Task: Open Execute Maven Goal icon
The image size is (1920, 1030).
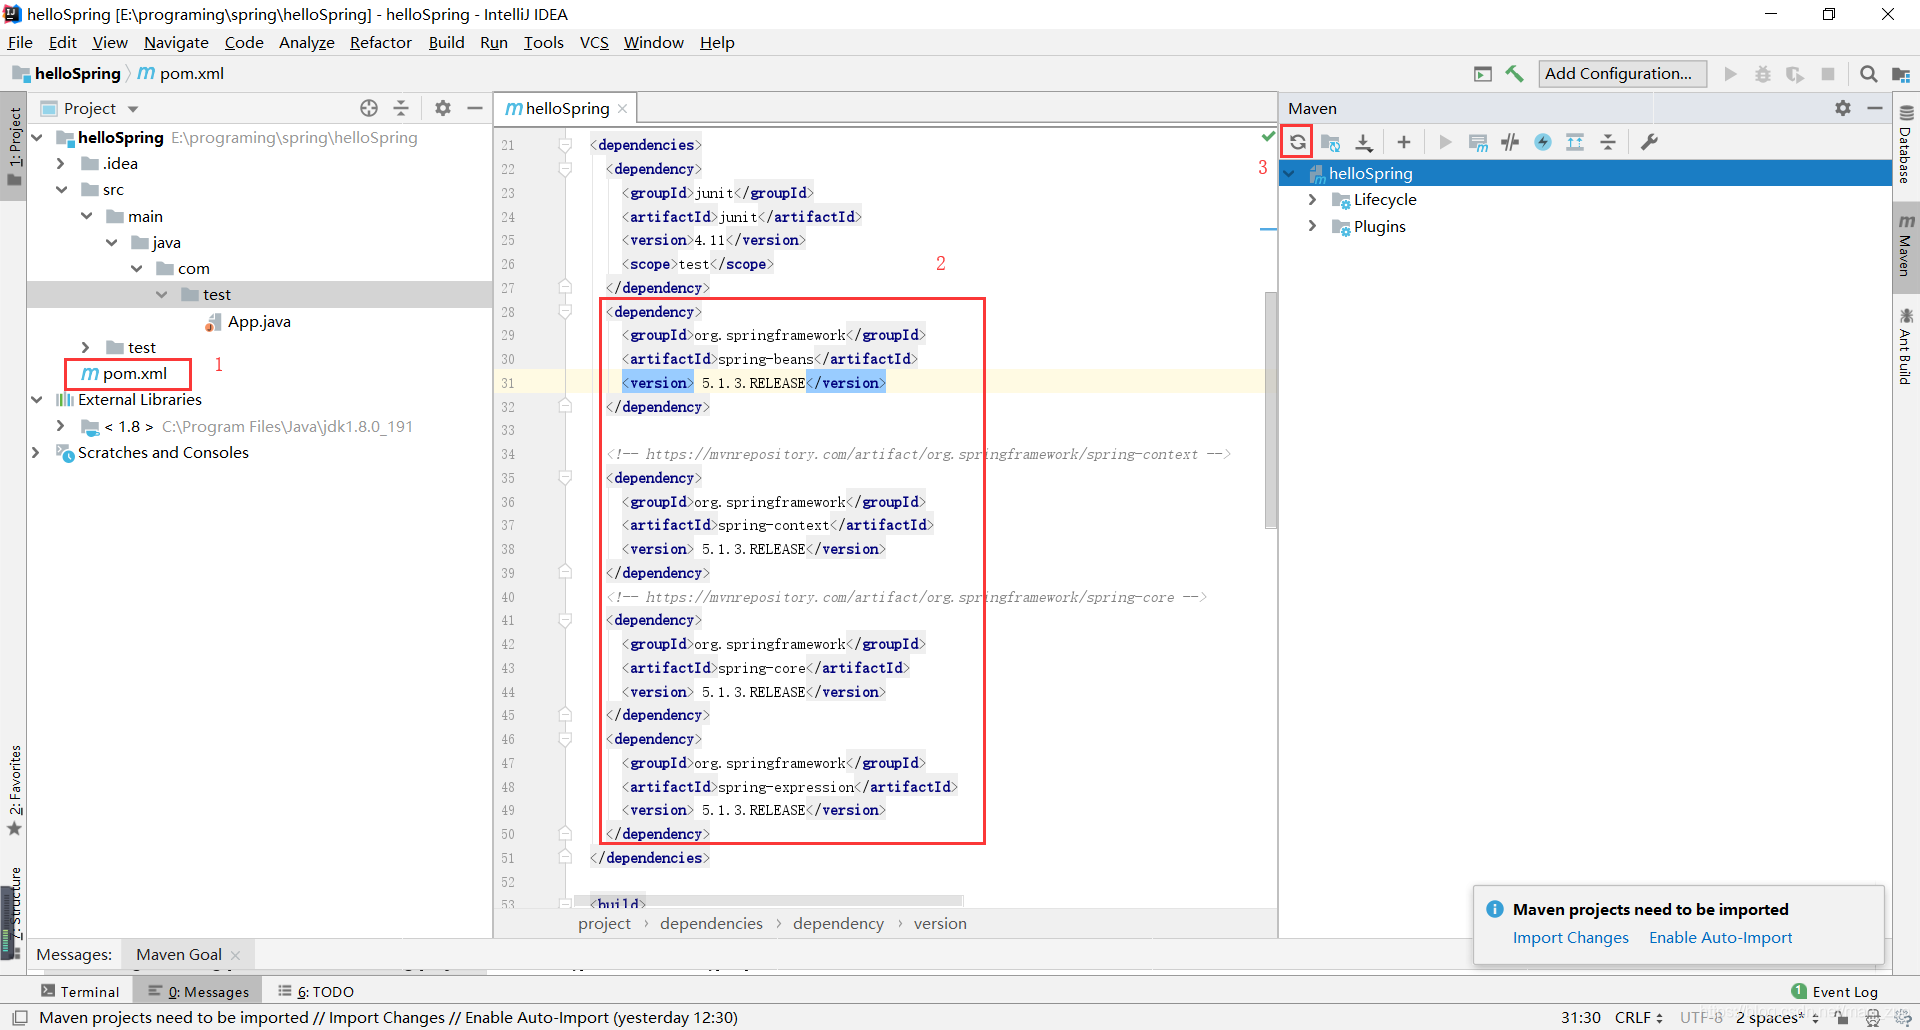Action: (x=1478, y=142)
